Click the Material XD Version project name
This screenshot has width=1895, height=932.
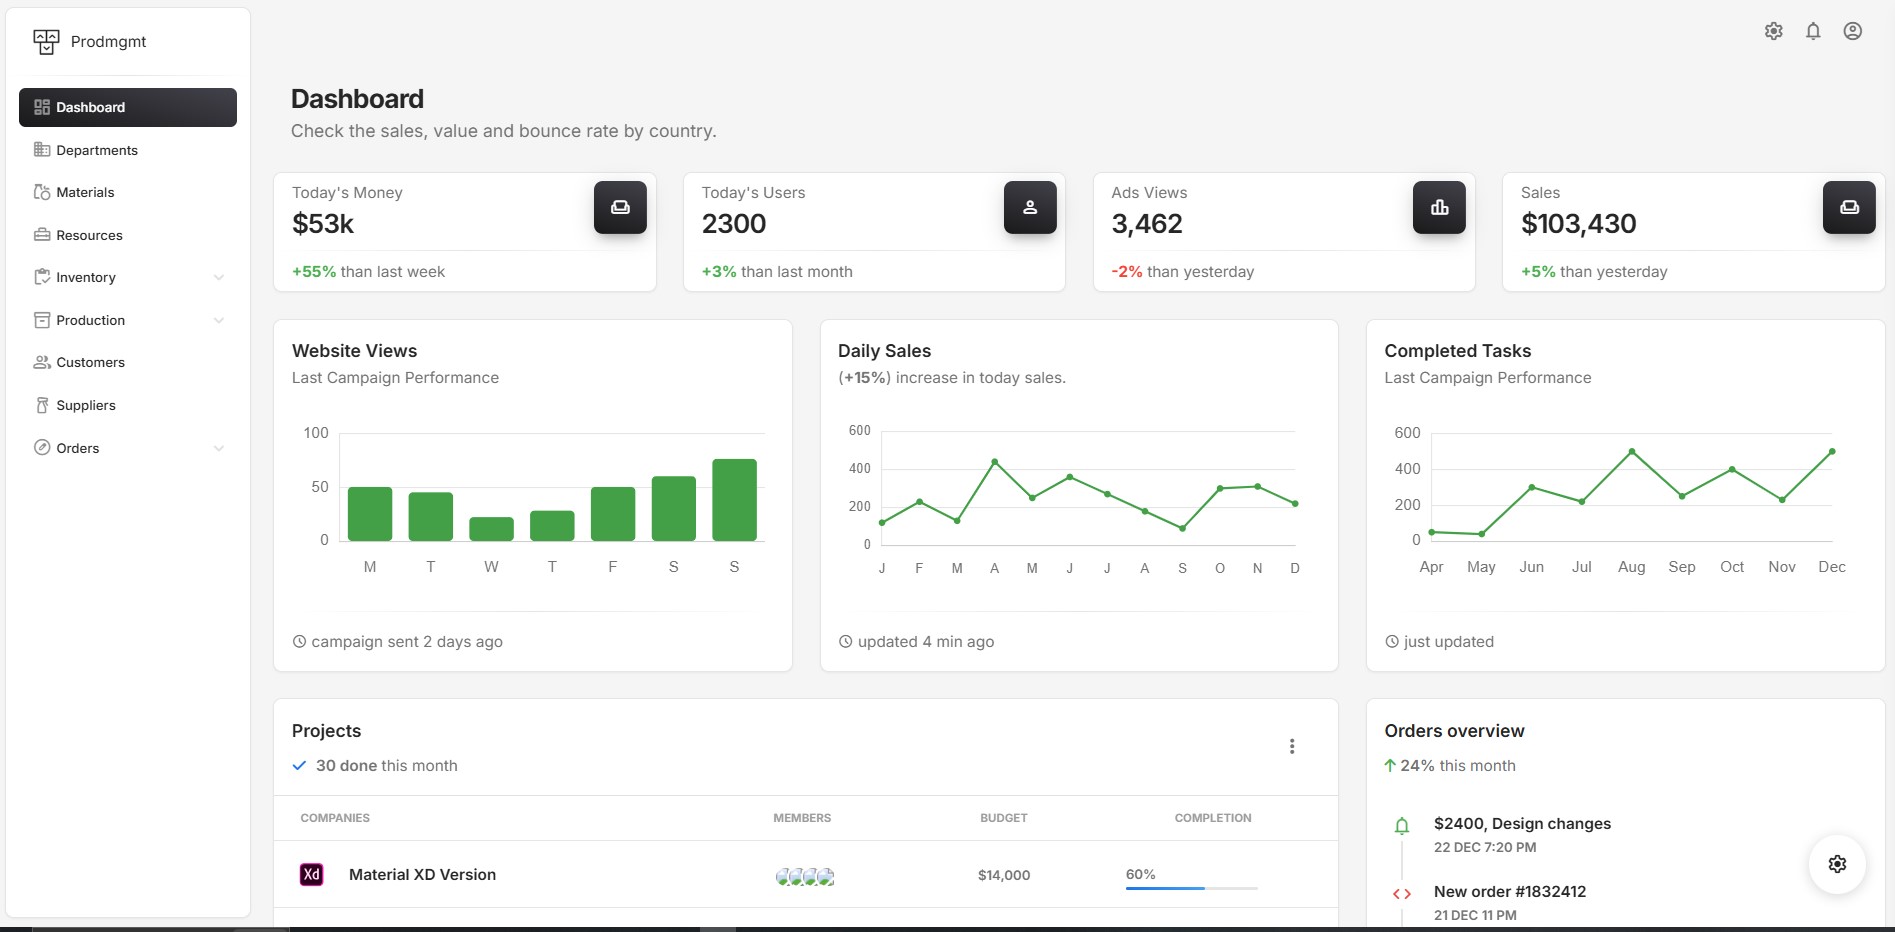click(422, 875)
